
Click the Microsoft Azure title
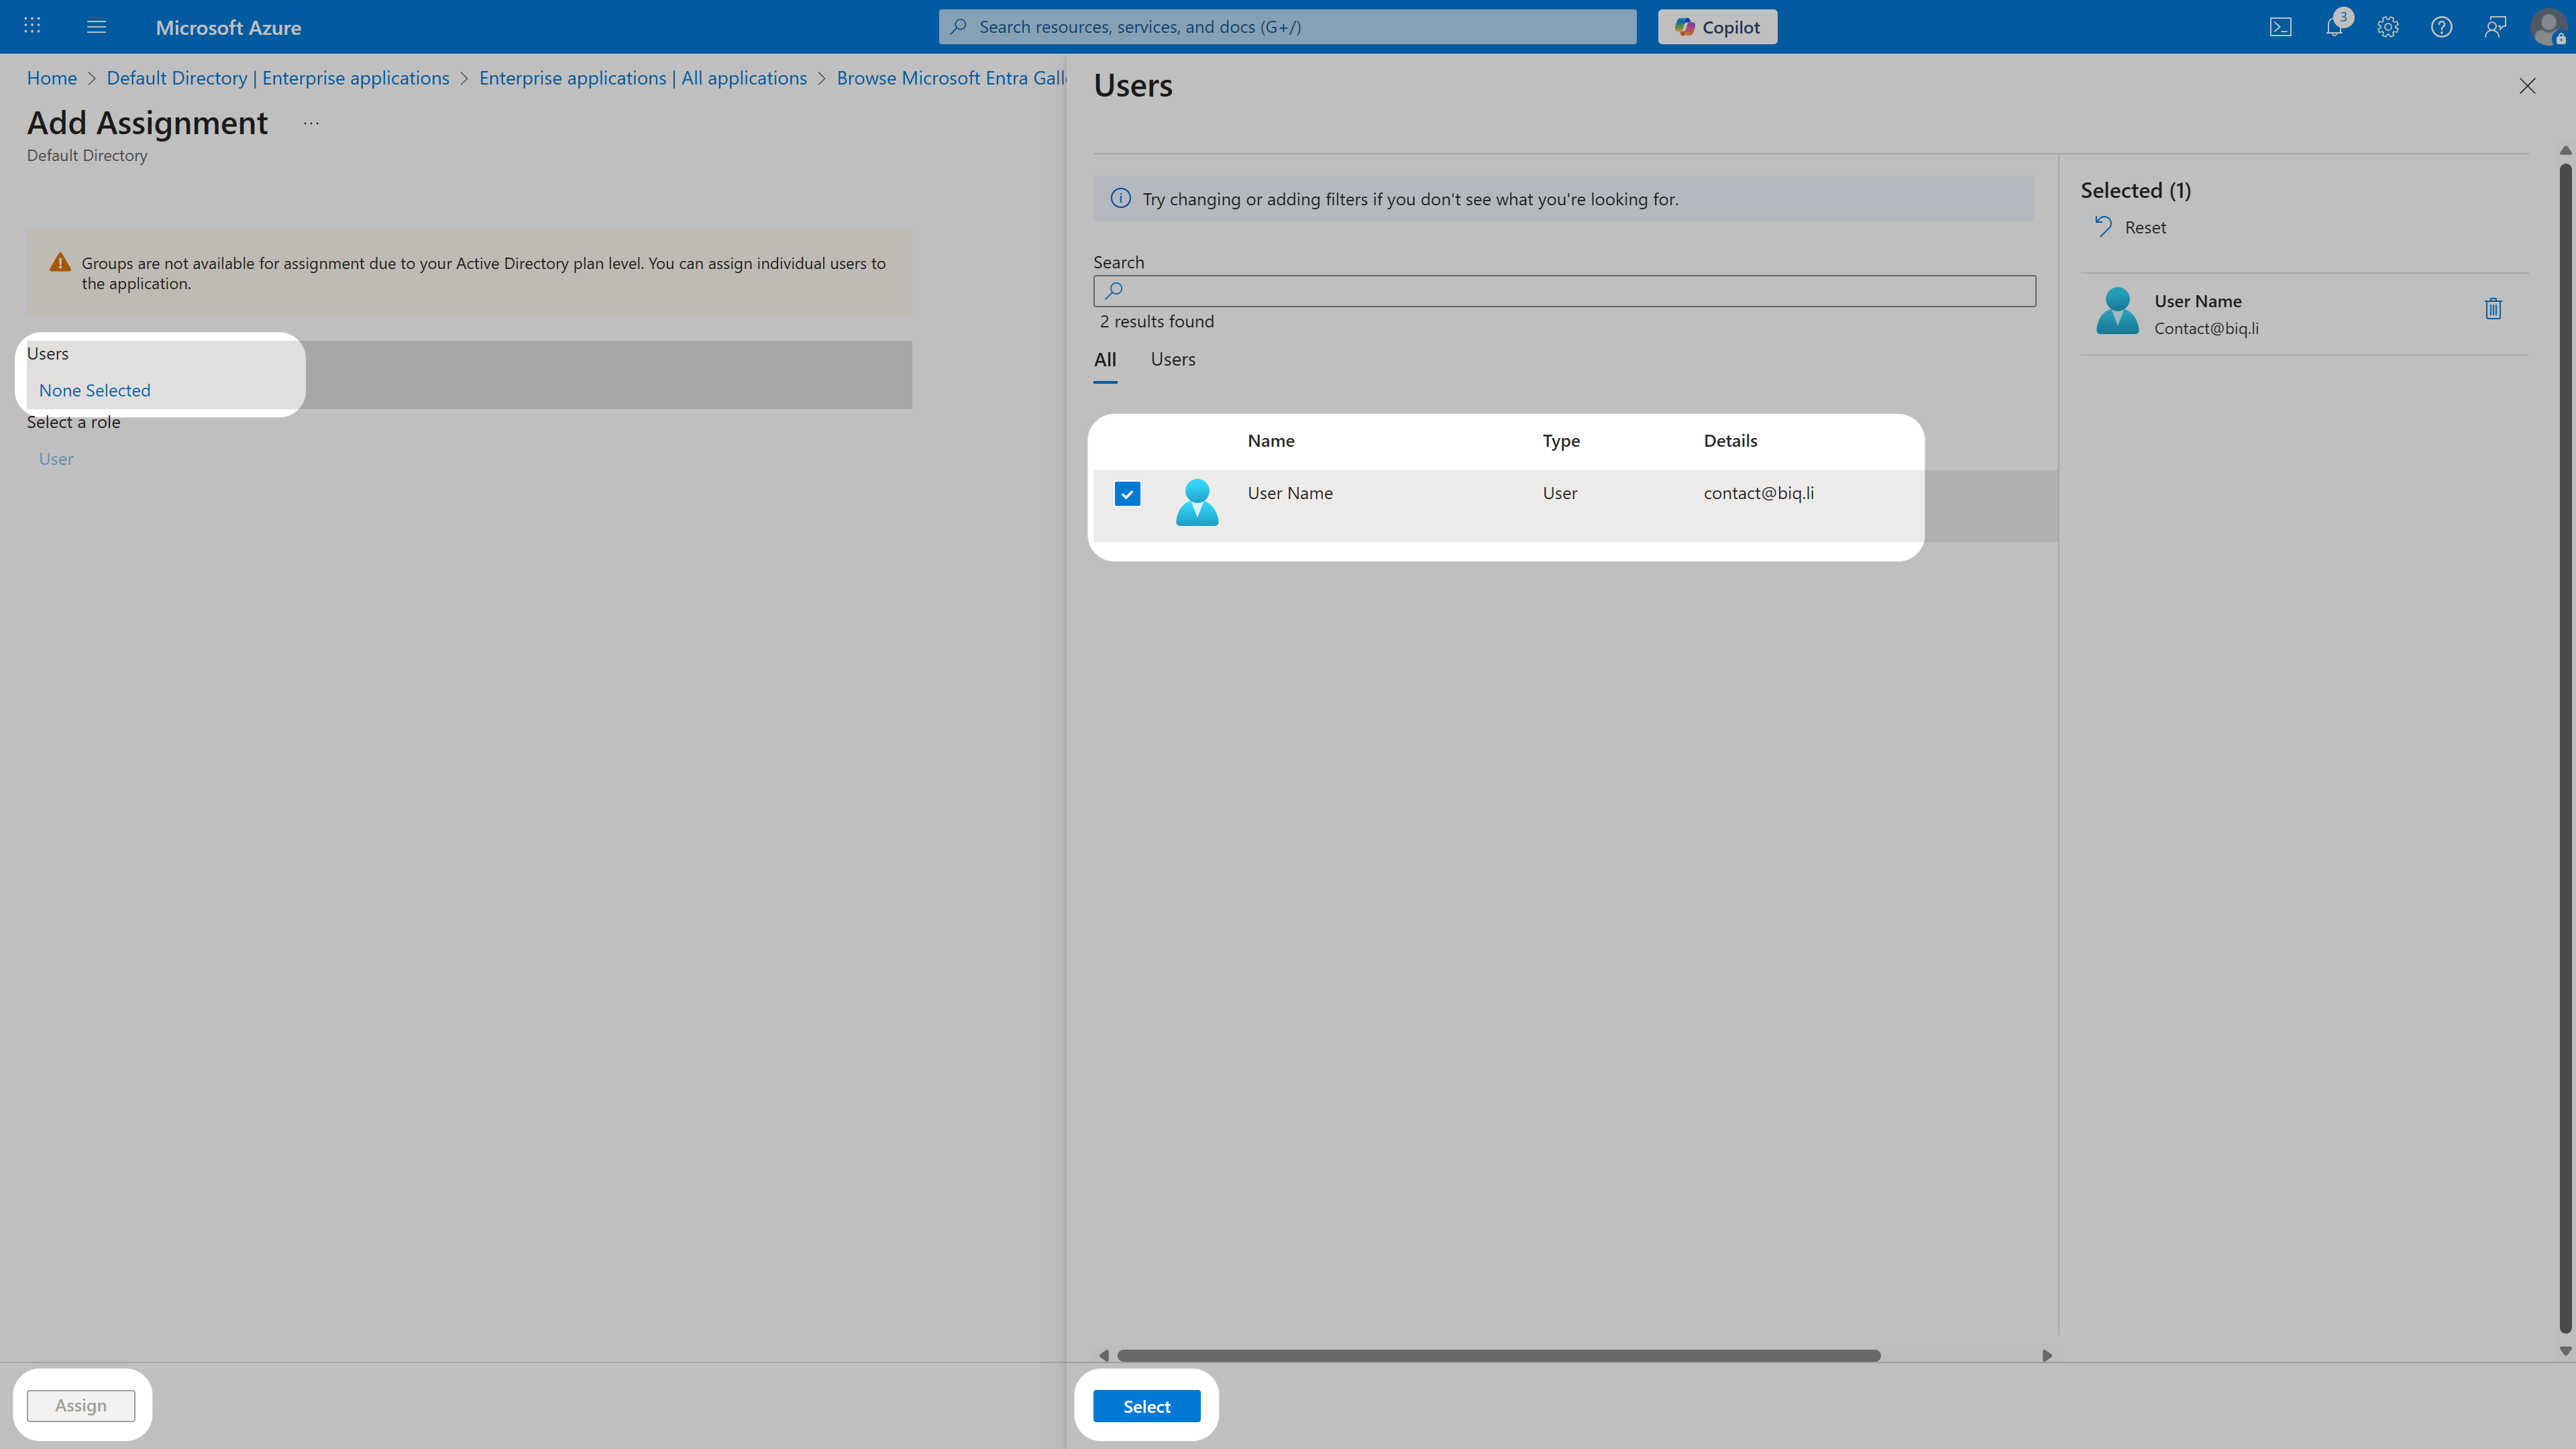click(228, 28)
